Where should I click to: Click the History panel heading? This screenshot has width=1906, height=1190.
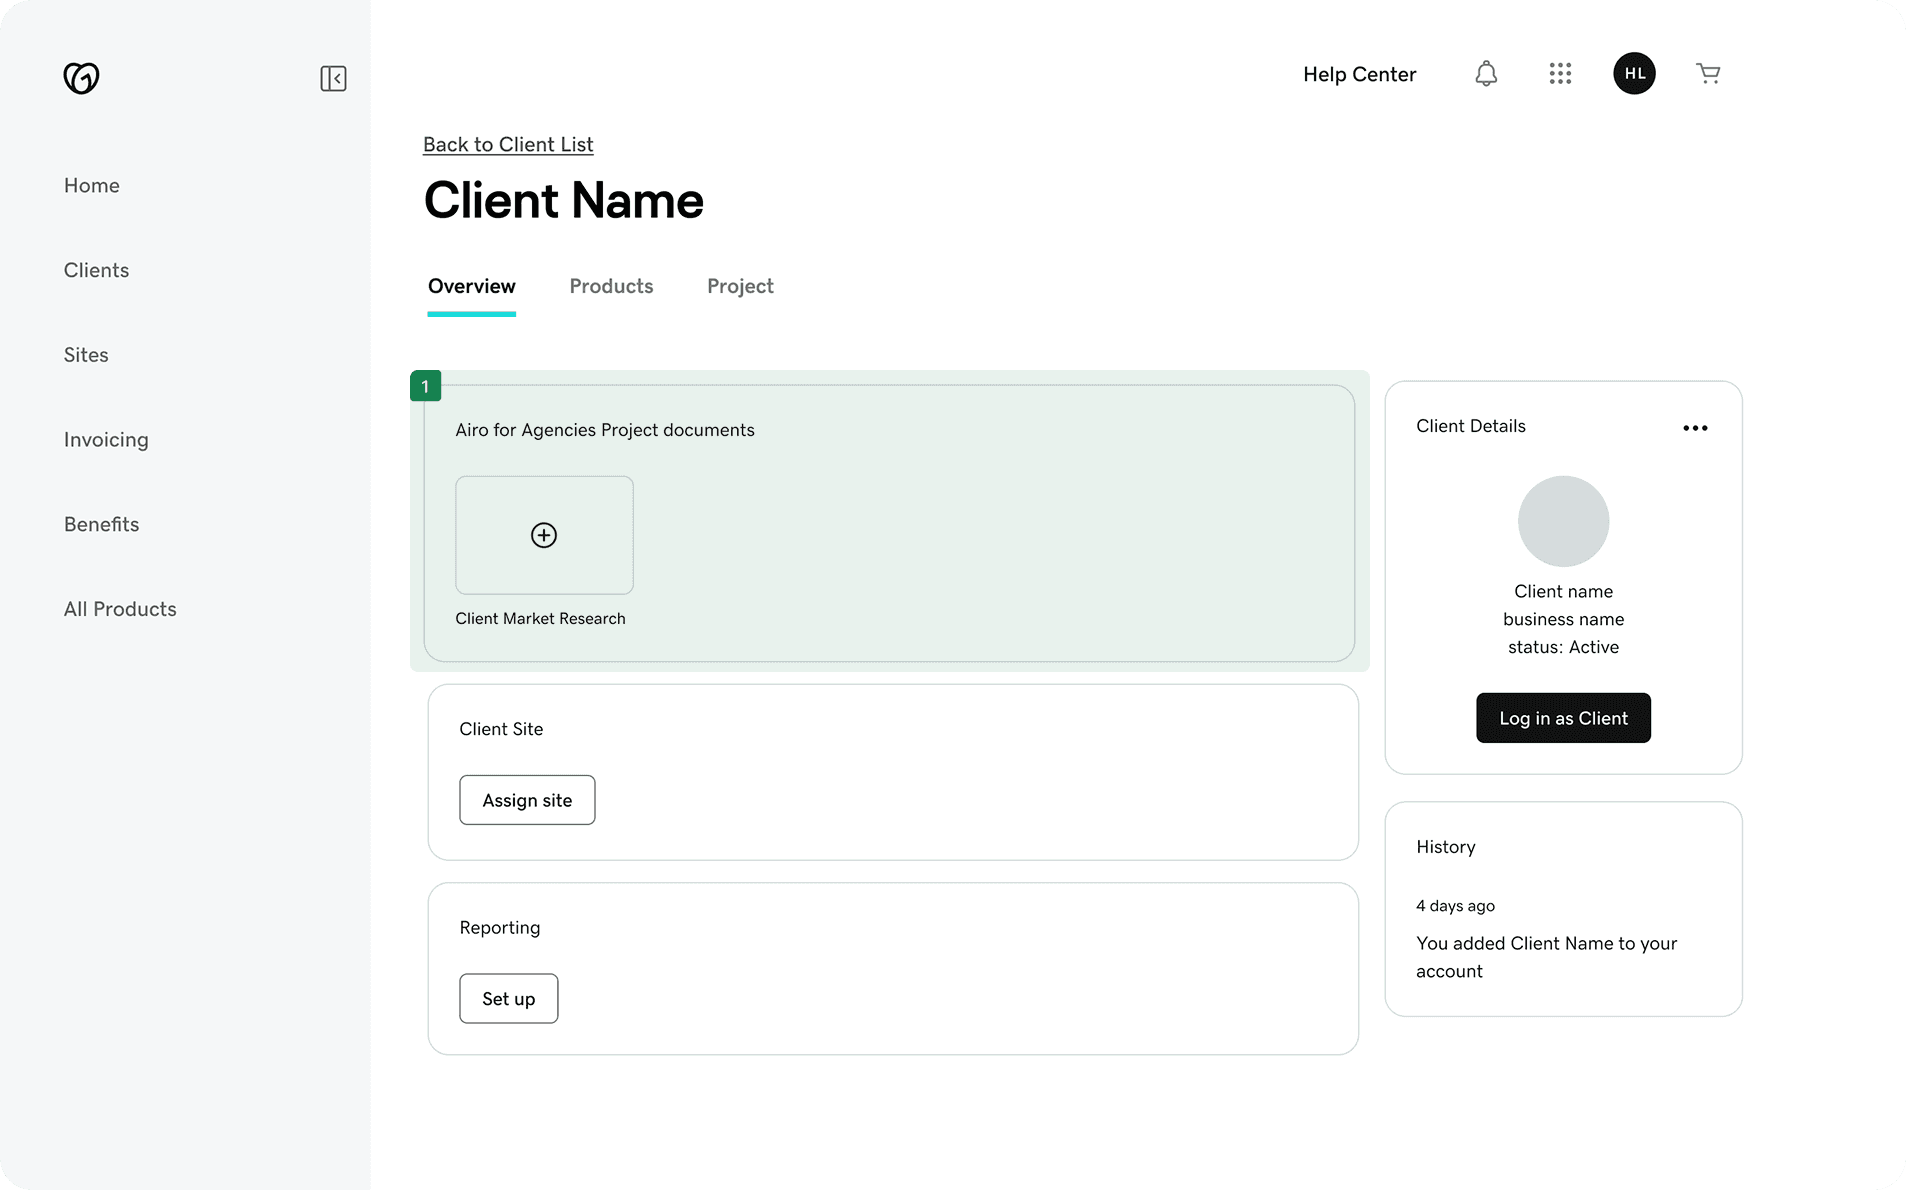click(1445, 847)
